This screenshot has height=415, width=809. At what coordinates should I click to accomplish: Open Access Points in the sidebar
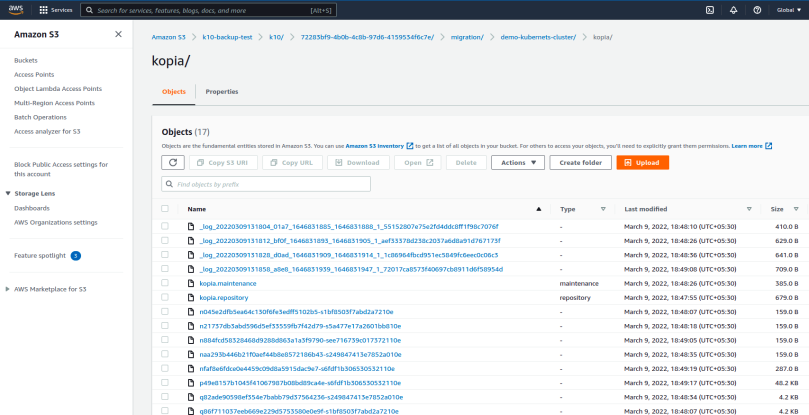34,74
